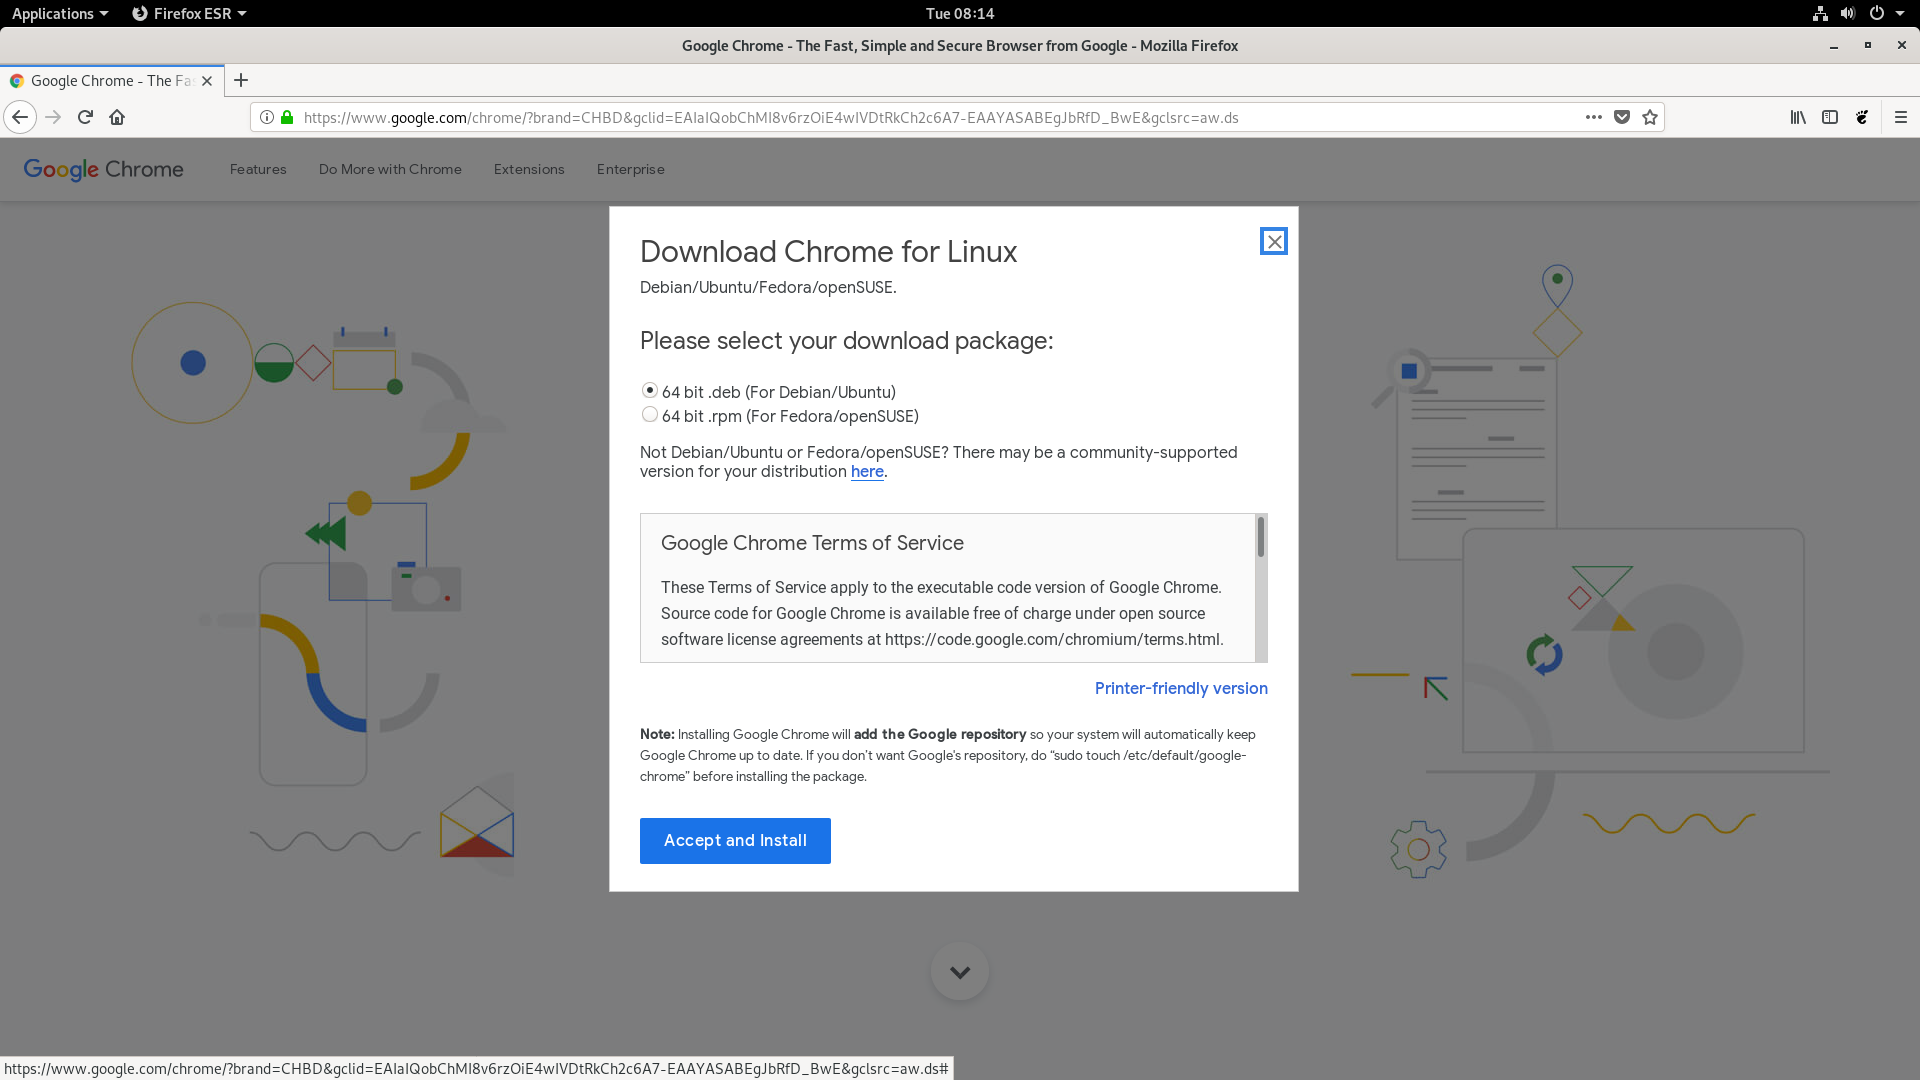Open the Firefox home page icon
1920x1080 pixels.
pyautogui.click(x=117, y=117)
